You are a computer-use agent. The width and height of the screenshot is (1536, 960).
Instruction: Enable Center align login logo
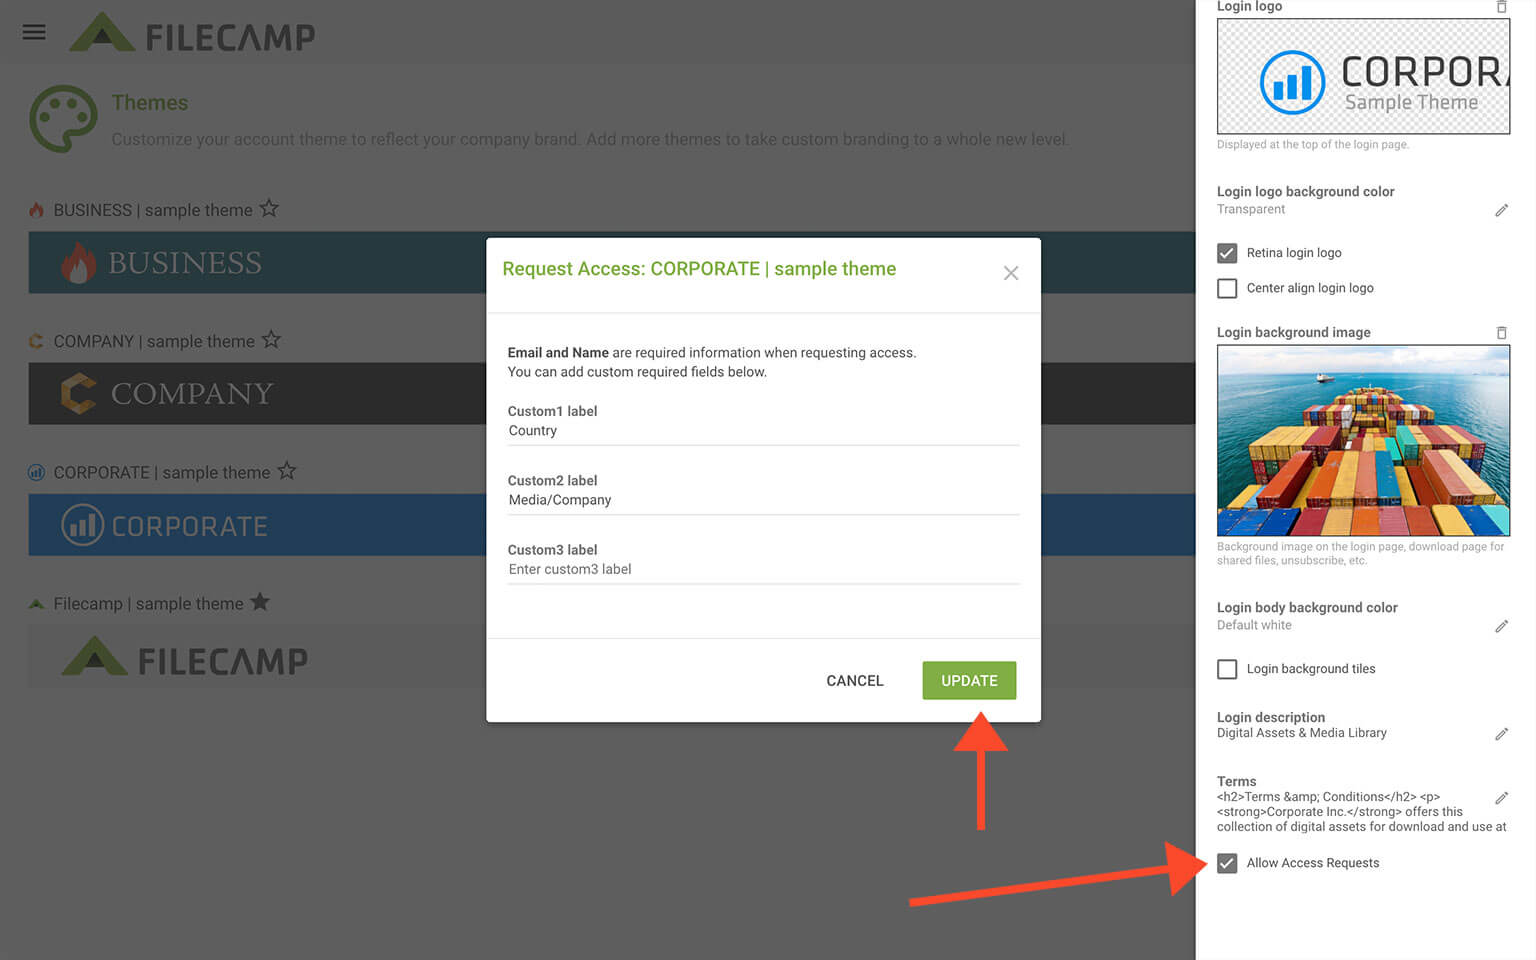tap(1227, 288)
